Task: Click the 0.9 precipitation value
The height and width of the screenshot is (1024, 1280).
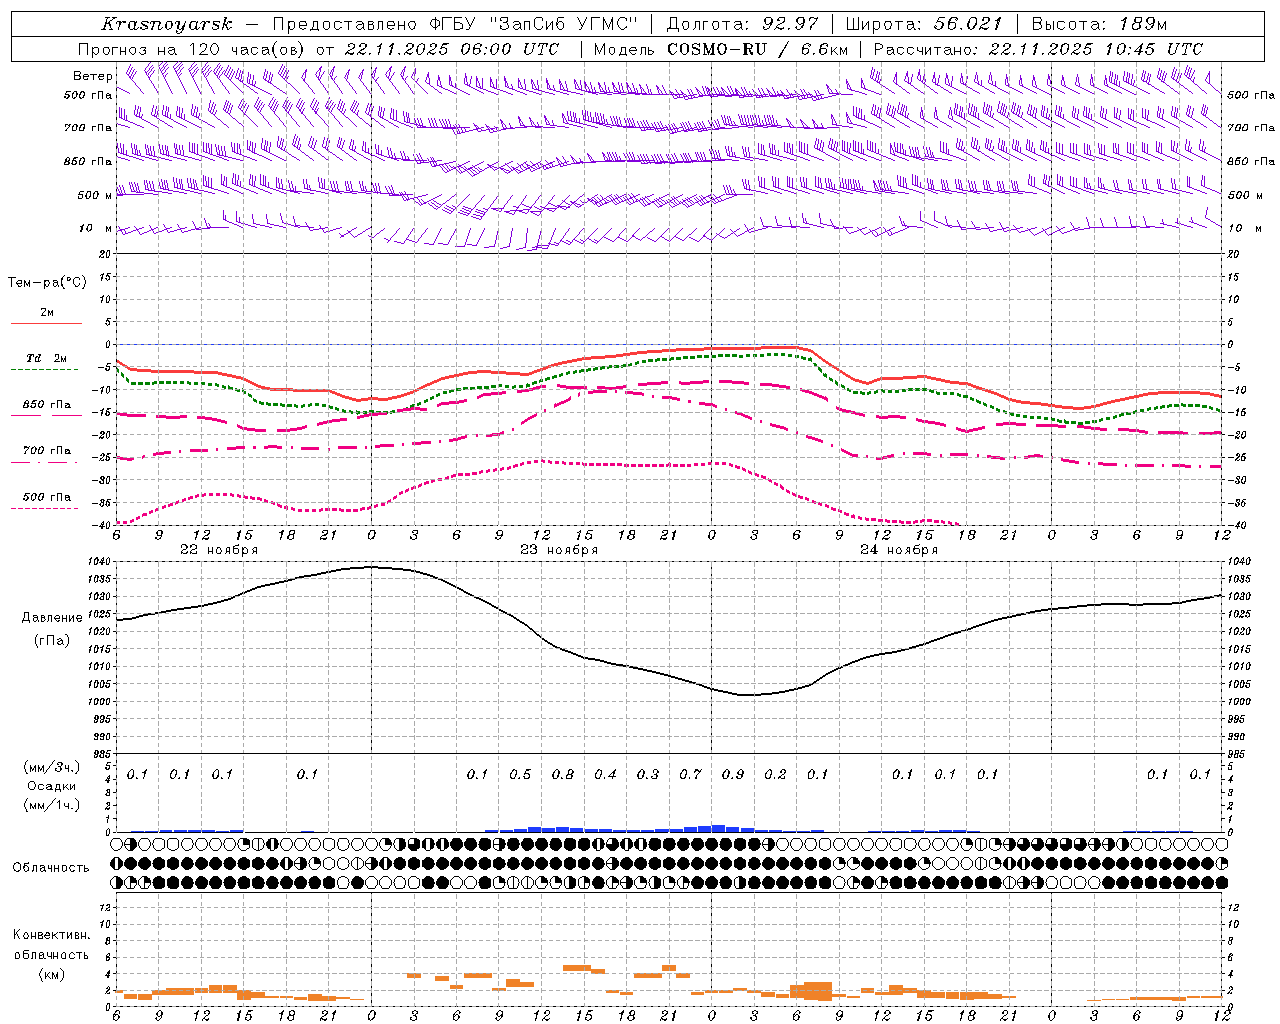Action: pos(733,774)
